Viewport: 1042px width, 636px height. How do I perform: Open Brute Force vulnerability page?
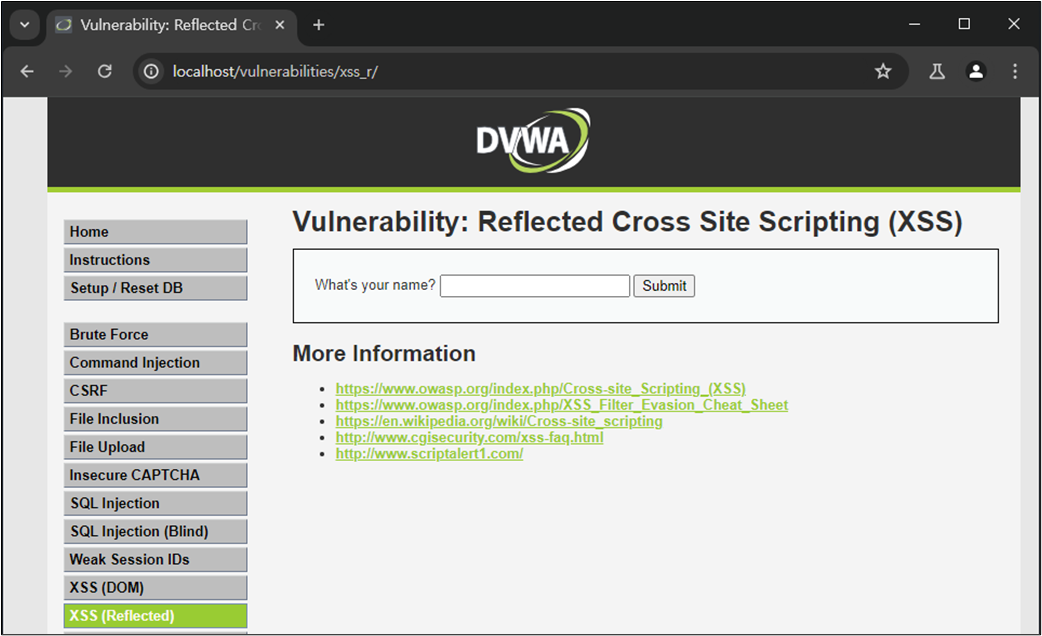(156, 334)
